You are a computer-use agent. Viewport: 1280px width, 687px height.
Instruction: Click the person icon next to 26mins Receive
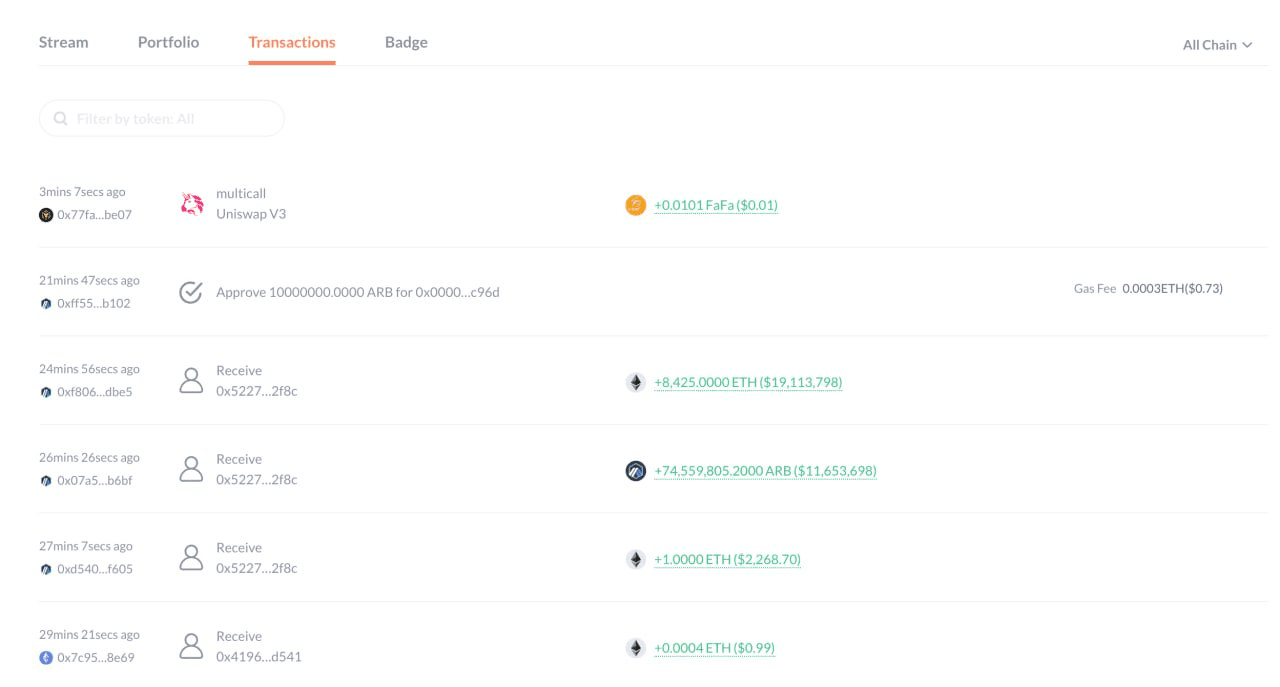pyautogui.click(x=191, y=470)
